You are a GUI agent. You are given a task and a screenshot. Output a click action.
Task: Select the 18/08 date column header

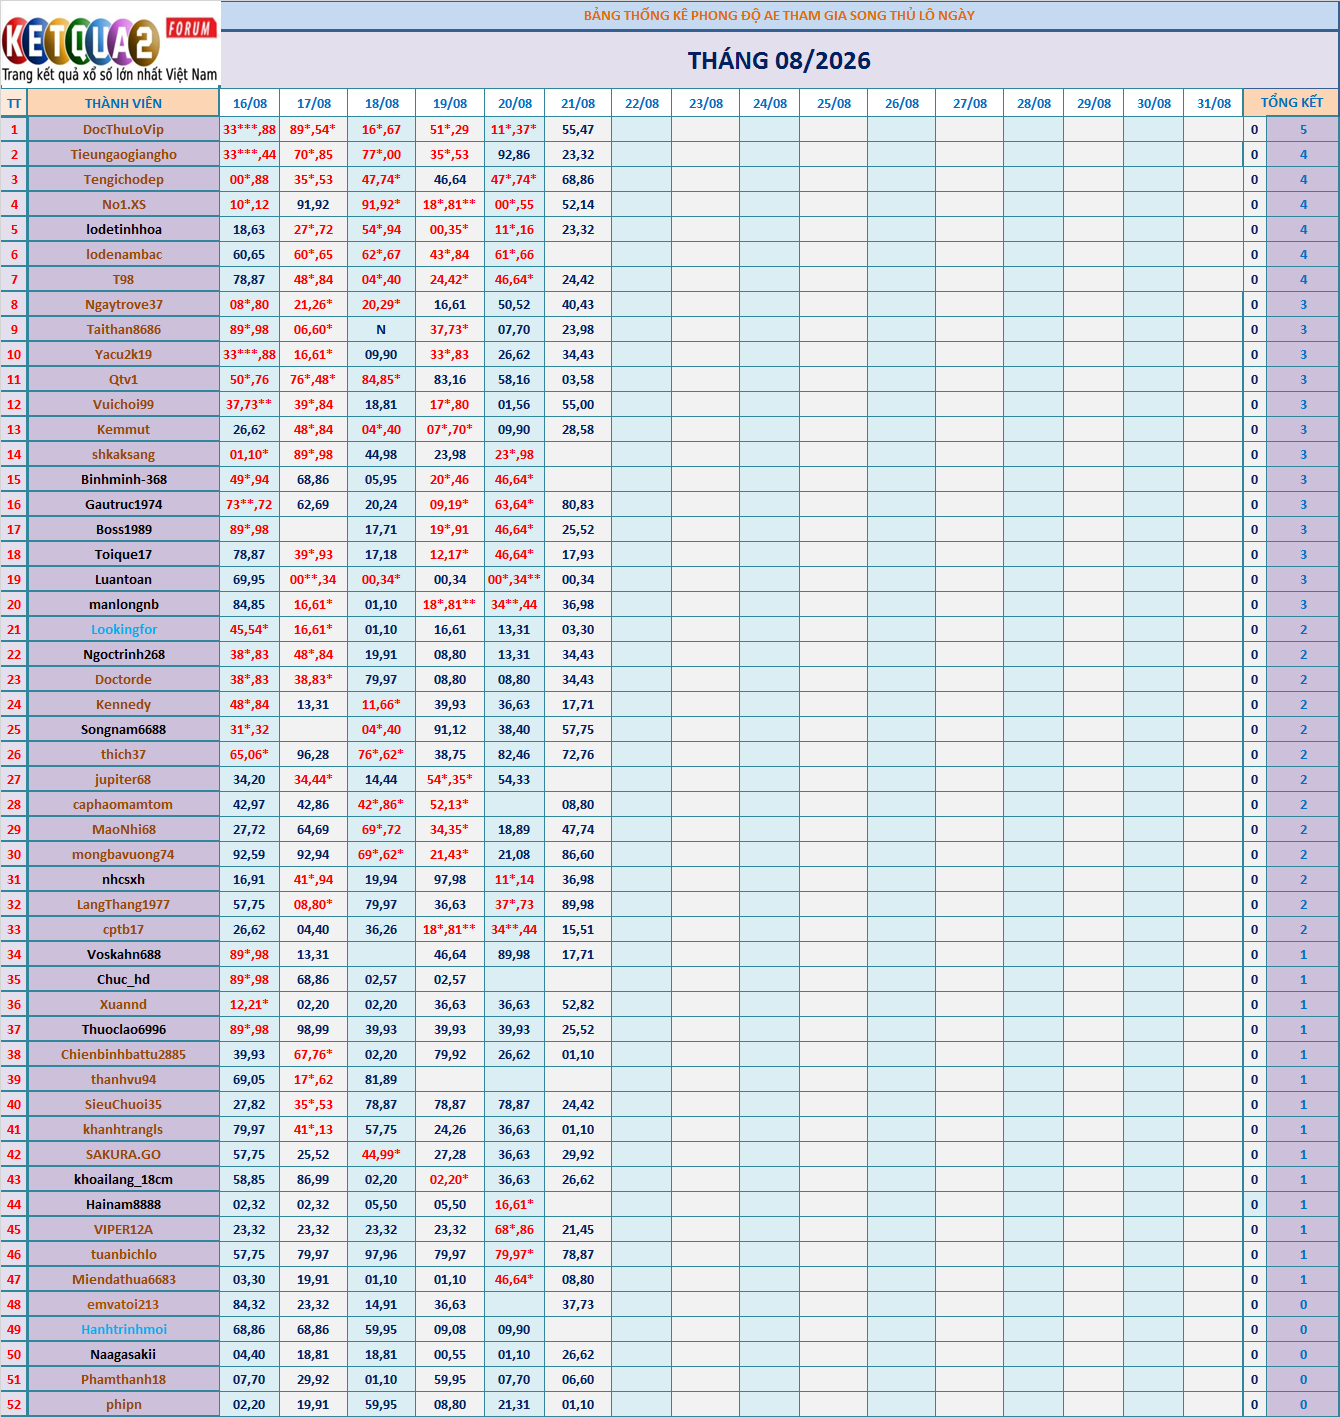[x=382, y=103]
